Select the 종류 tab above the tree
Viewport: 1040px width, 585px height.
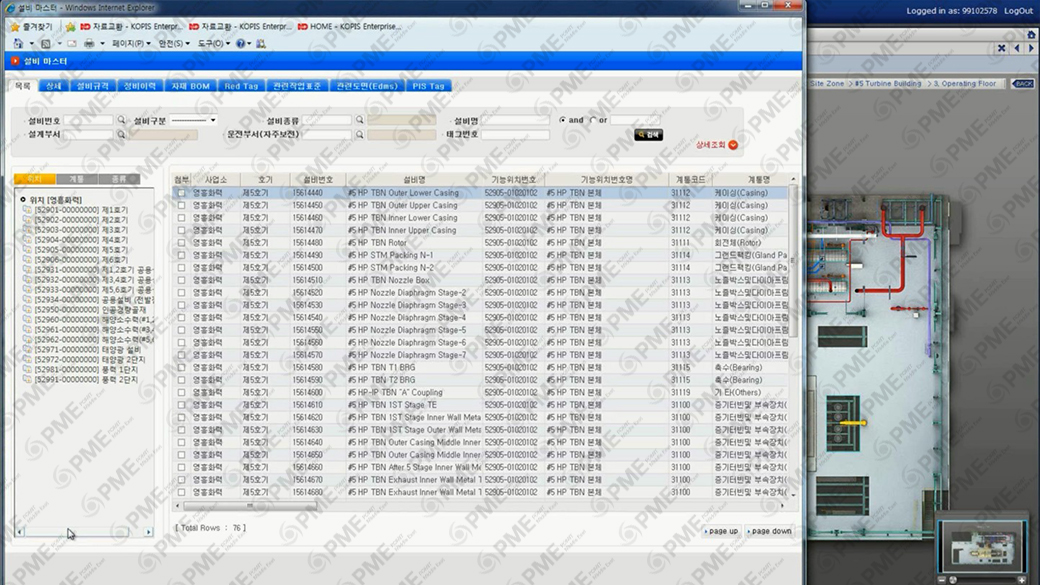click(119, 179)
